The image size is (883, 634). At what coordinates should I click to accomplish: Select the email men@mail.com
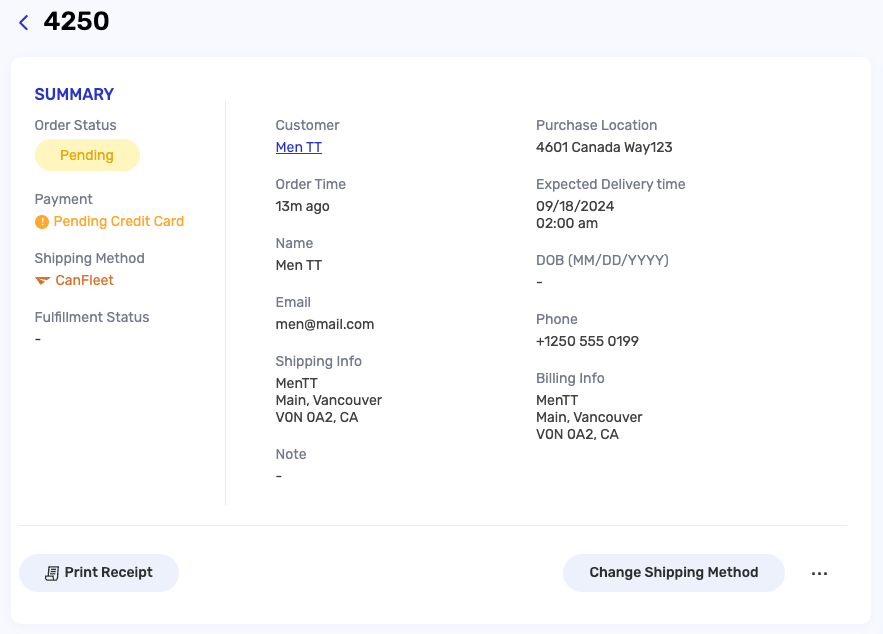click(325, 324)
